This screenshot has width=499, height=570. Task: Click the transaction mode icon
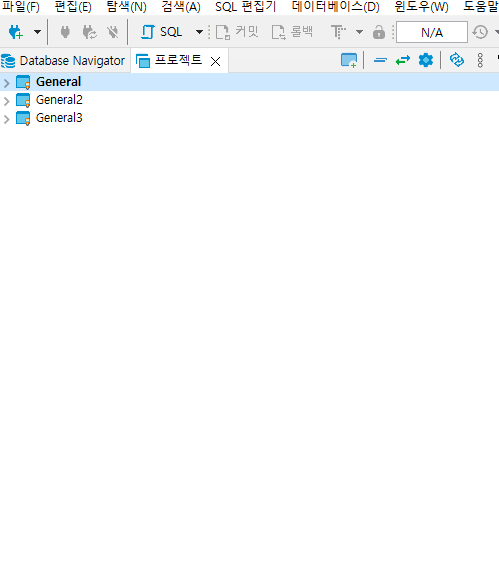[338, 32]
